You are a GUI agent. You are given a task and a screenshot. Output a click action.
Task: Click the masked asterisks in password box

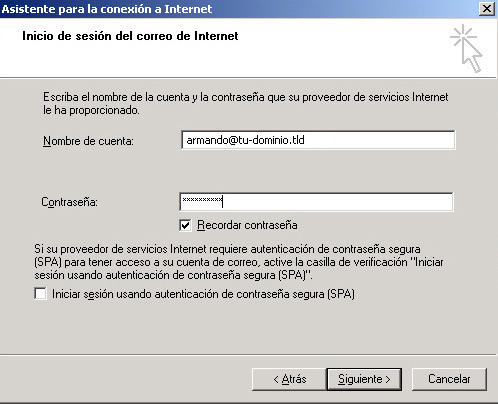[202, 200]
